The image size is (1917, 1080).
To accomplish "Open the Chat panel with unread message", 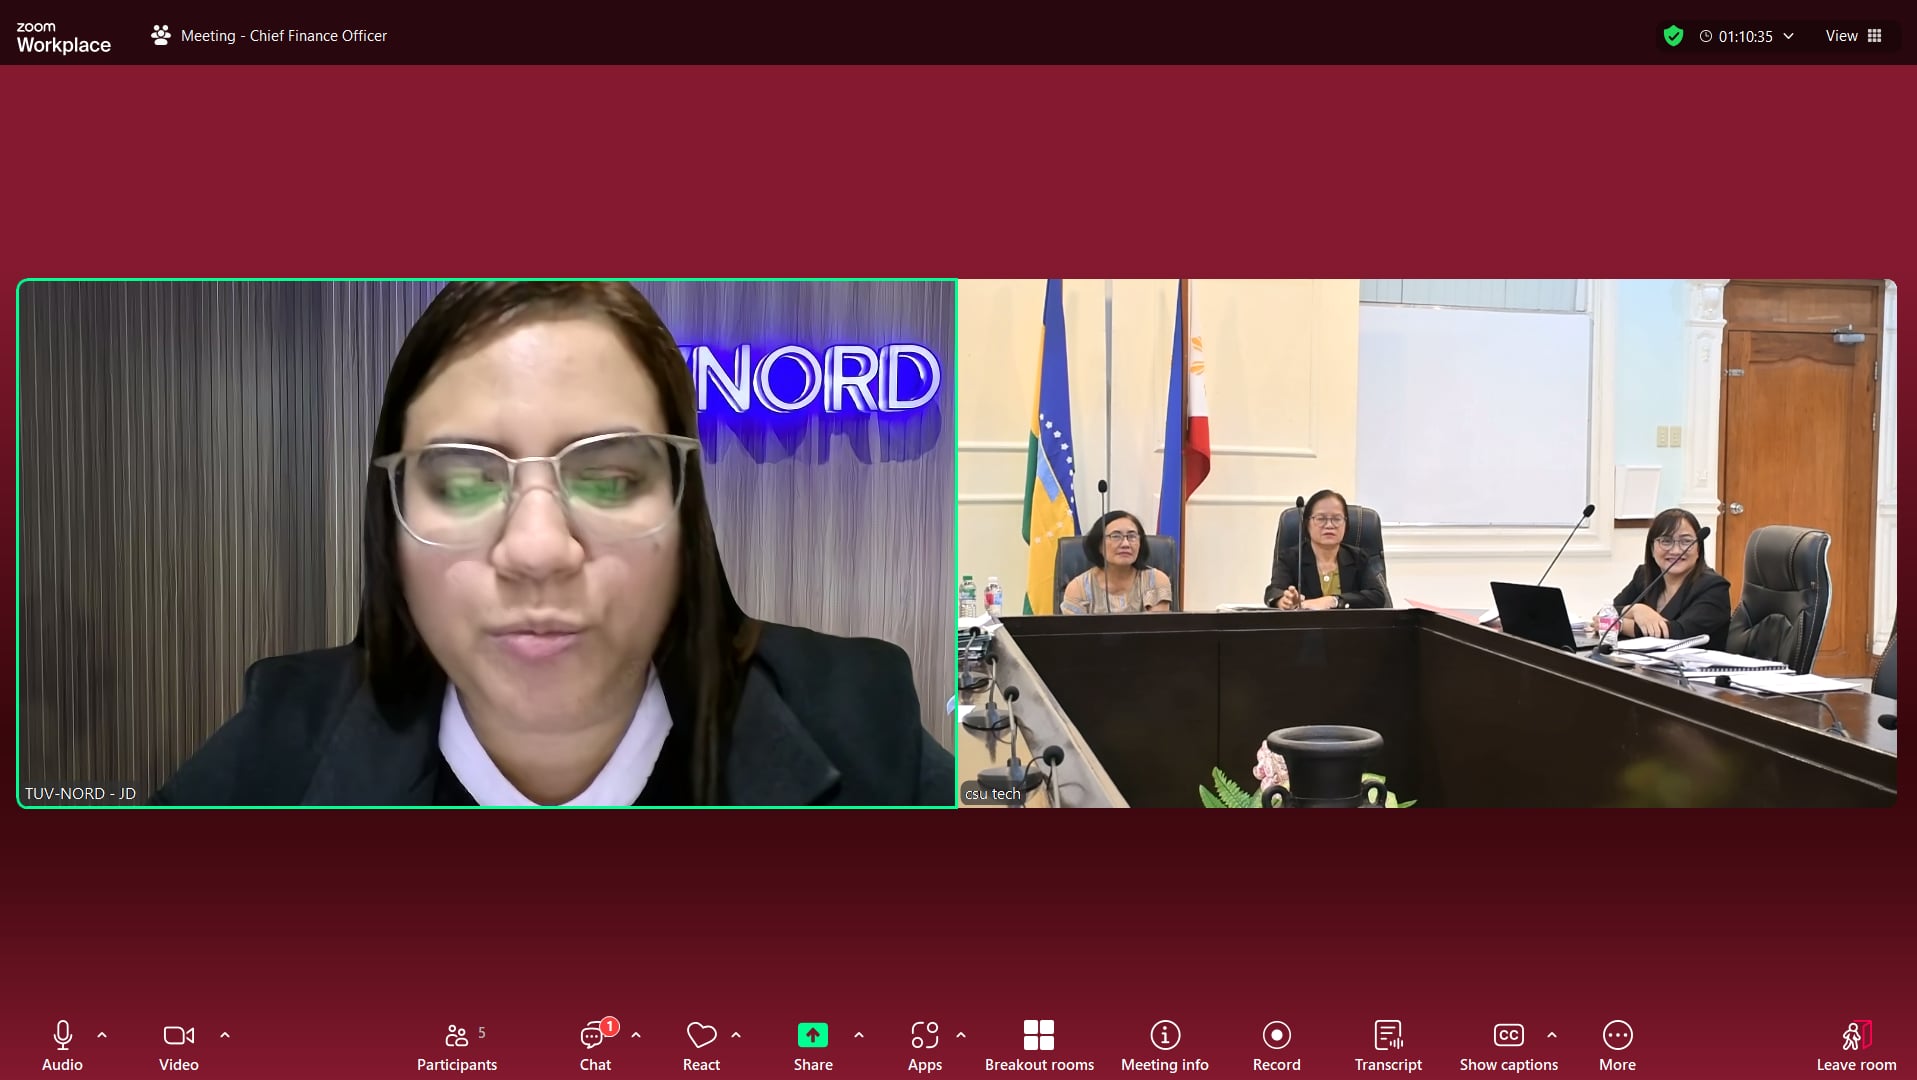I will tap(595, 1044).
